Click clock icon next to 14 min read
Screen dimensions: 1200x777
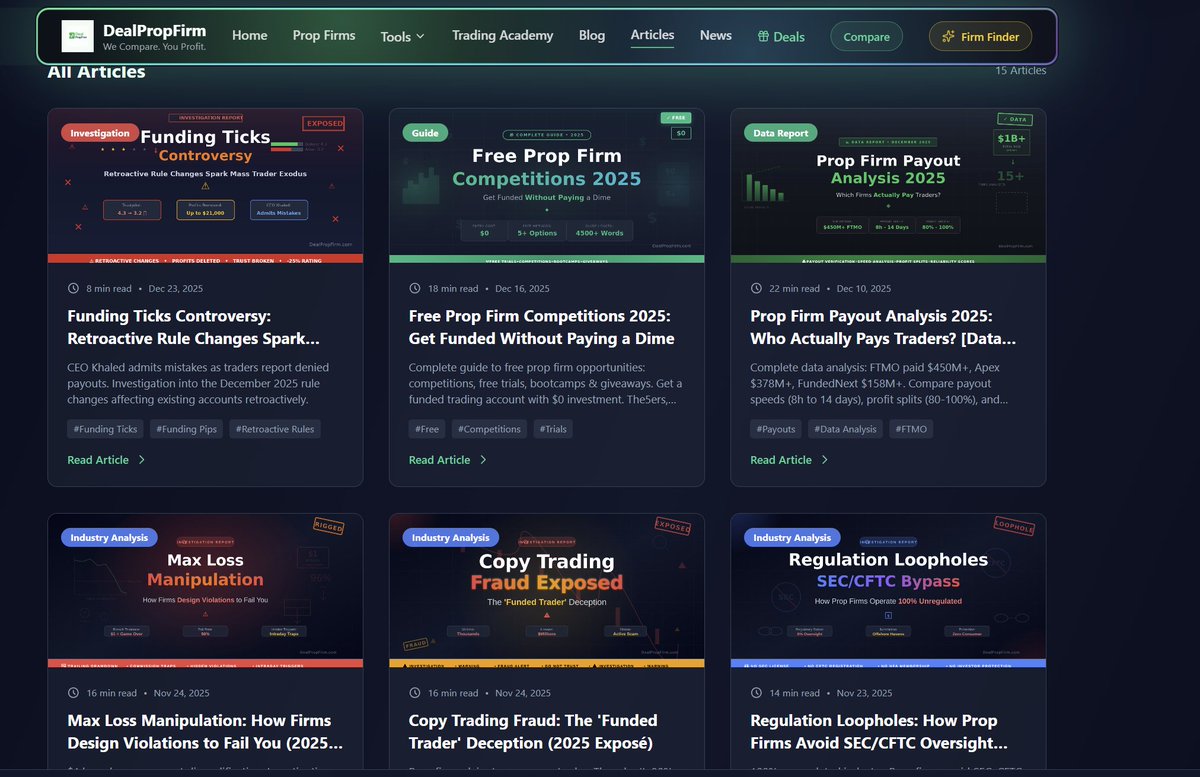756,692
